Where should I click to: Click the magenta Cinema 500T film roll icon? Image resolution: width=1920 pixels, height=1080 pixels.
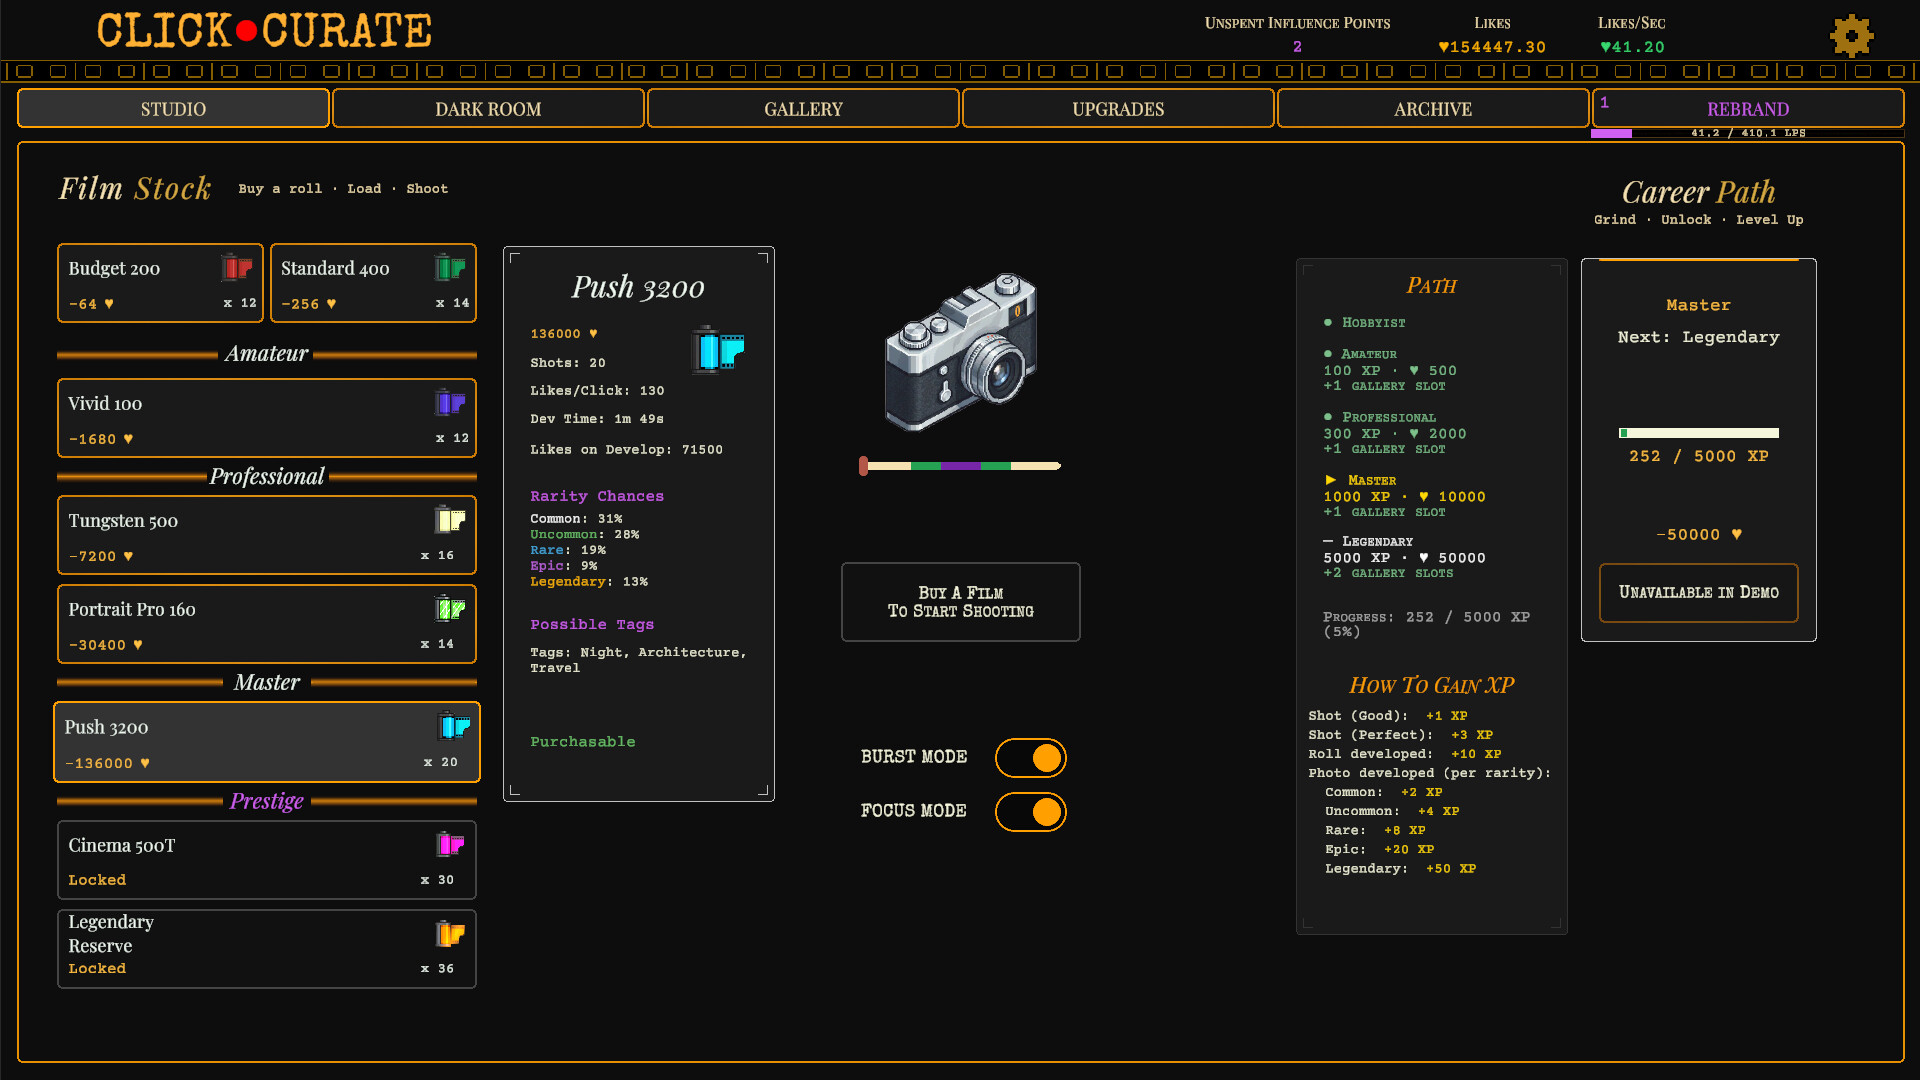tap(450, 844)
